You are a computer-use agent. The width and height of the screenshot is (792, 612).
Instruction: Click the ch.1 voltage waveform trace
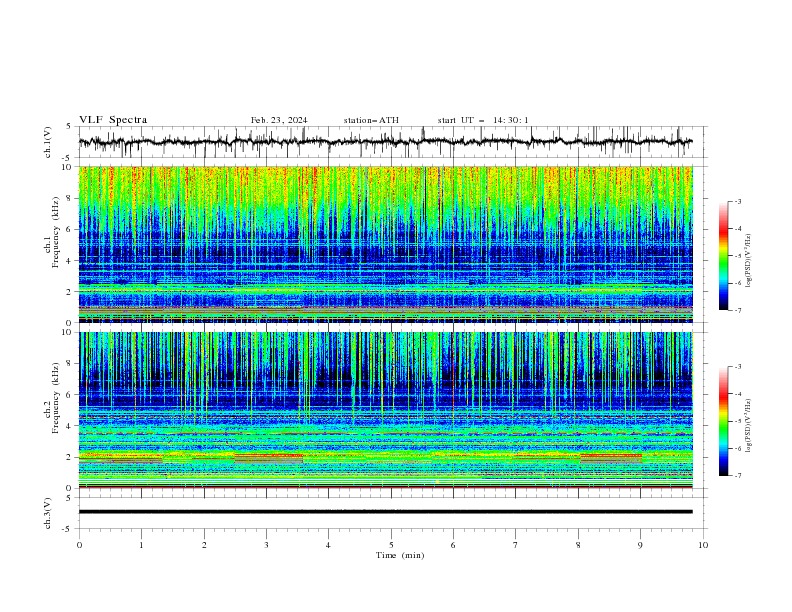point(385,142)
